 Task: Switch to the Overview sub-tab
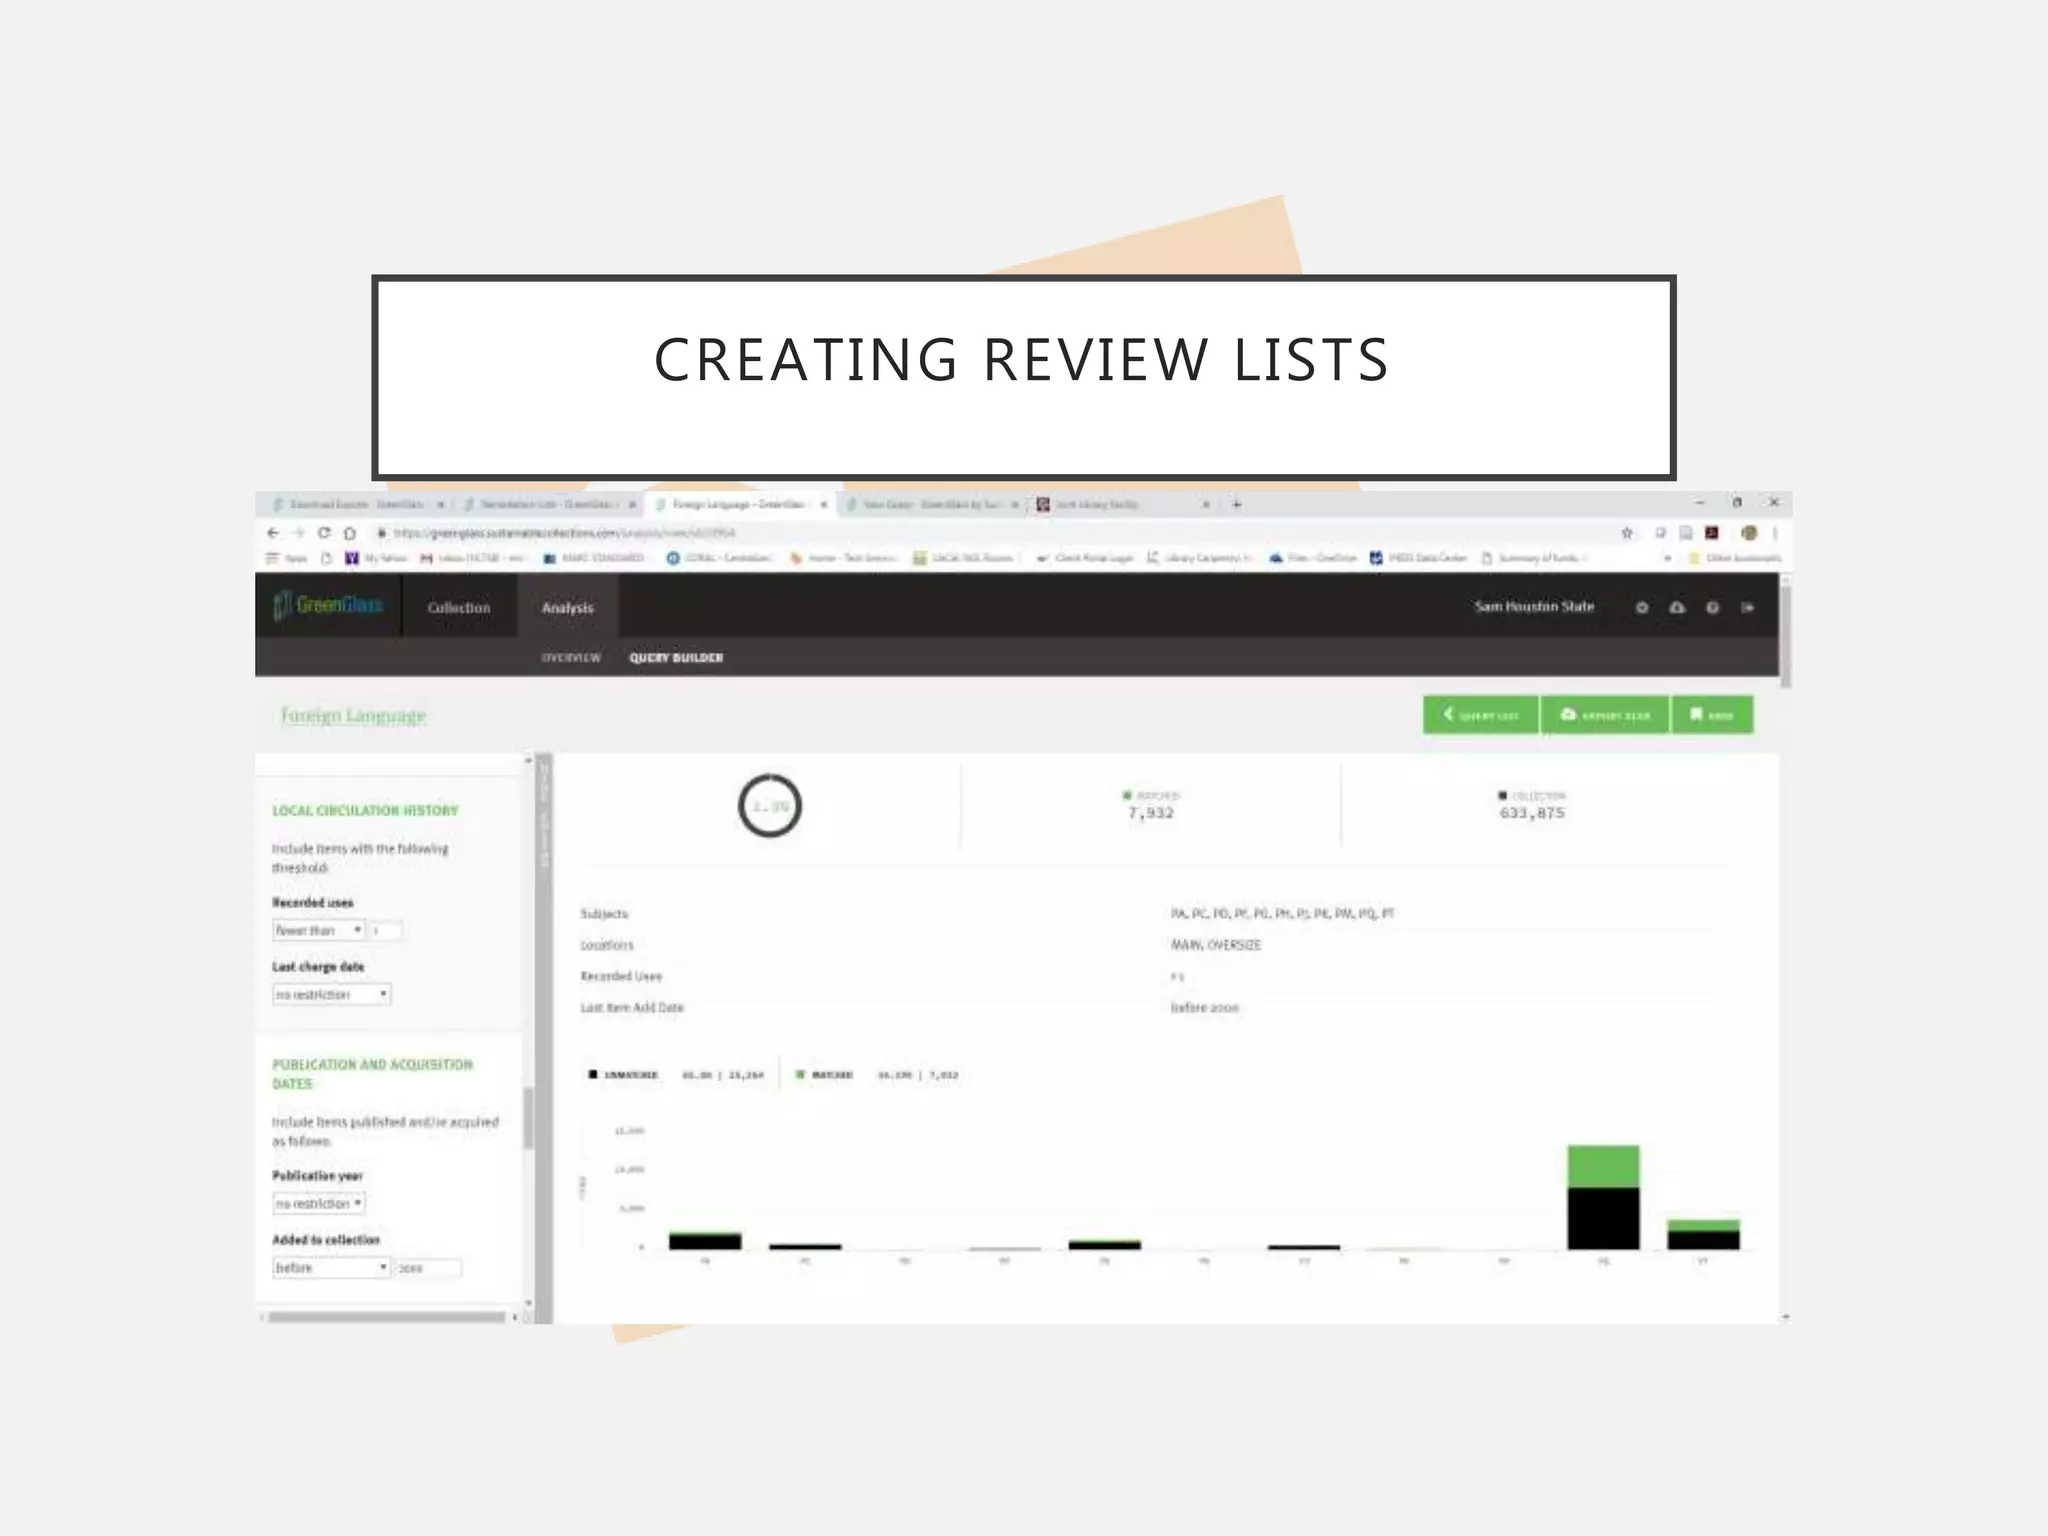pos(571,657)
